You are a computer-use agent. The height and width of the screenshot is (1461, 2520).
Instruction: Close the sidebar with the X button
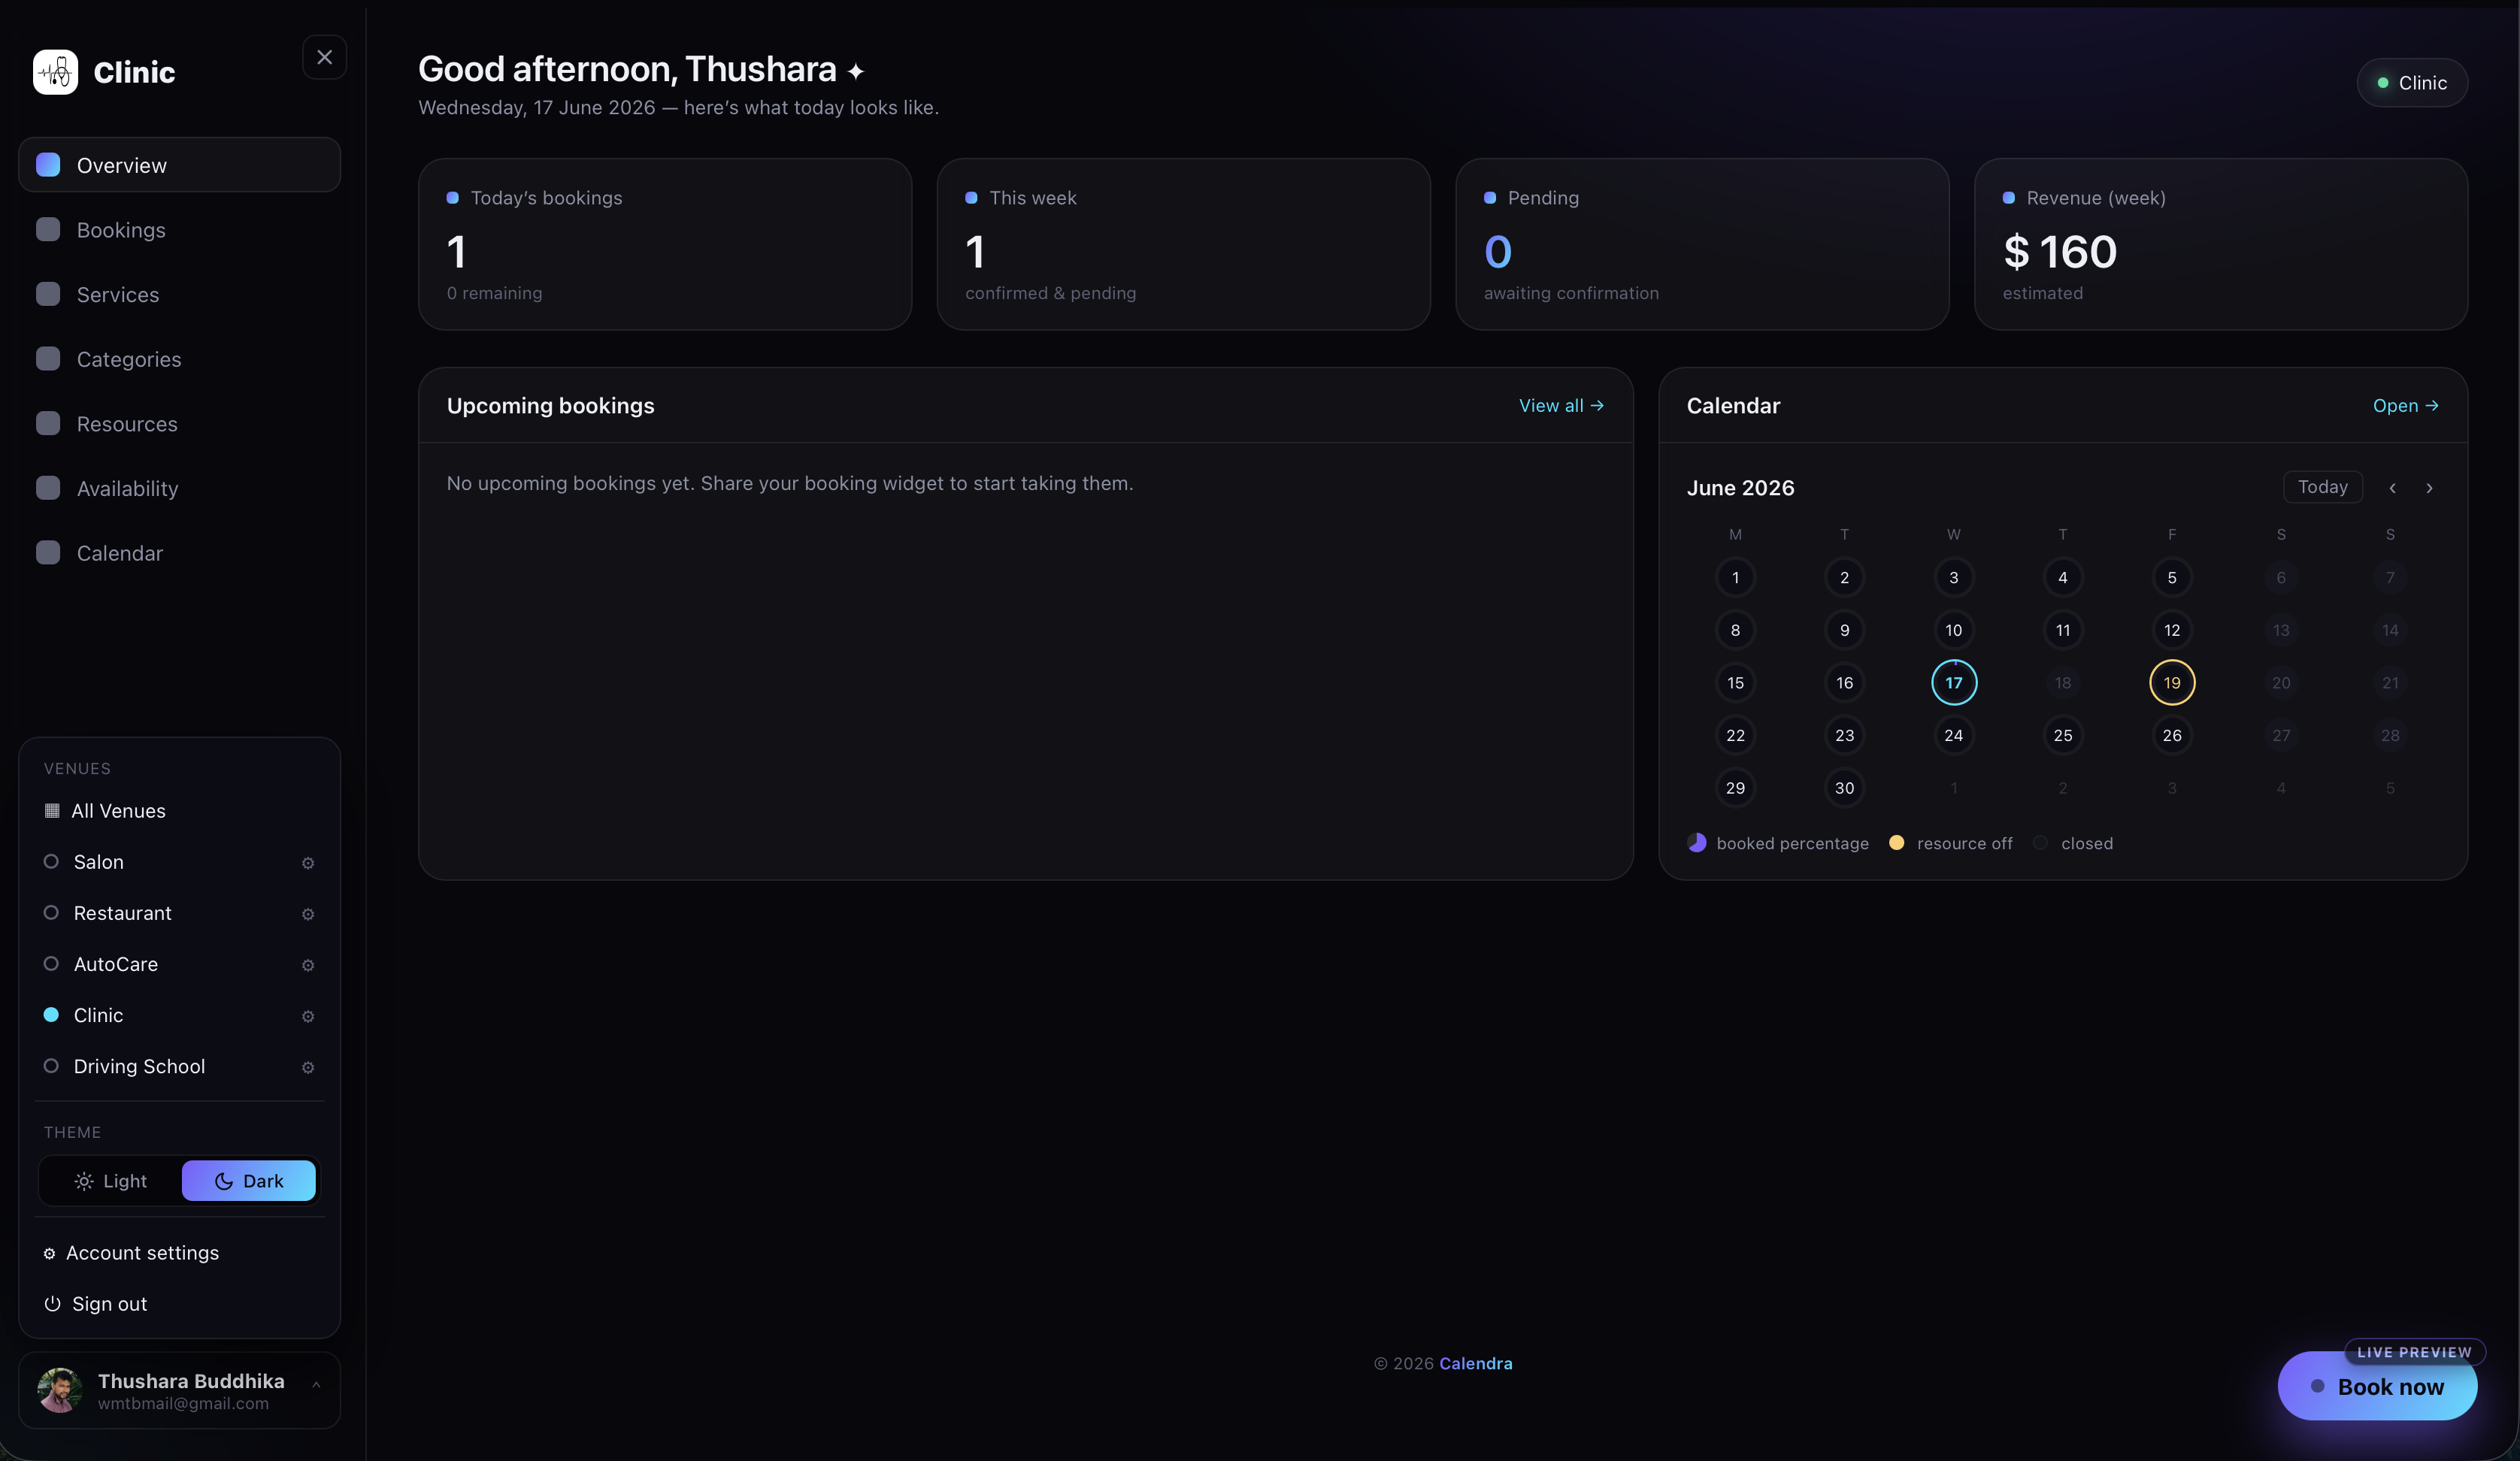click(324, 57)
